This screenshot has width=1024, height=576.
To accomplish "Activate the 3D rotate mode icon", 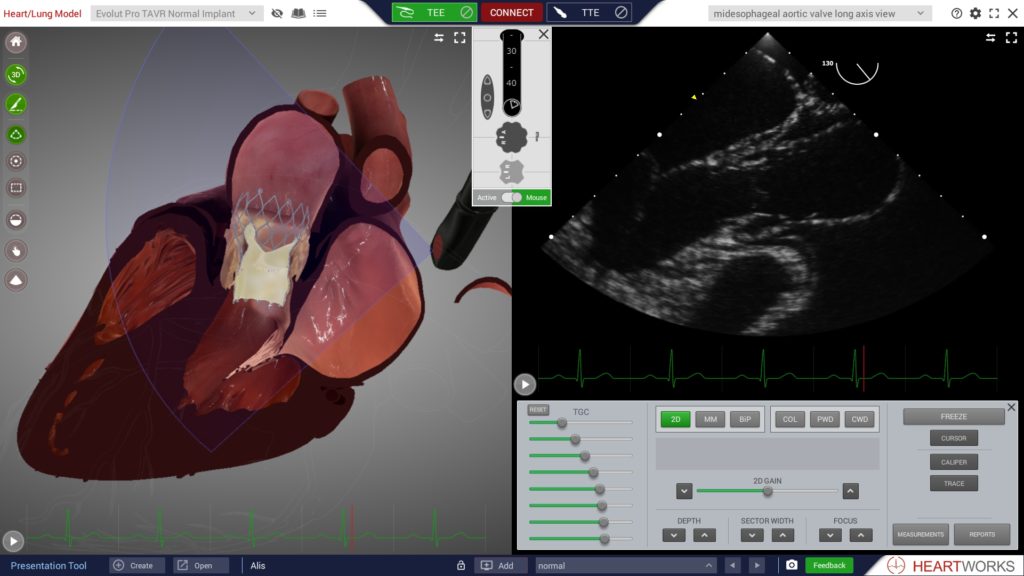I will (x=16, y=74).
